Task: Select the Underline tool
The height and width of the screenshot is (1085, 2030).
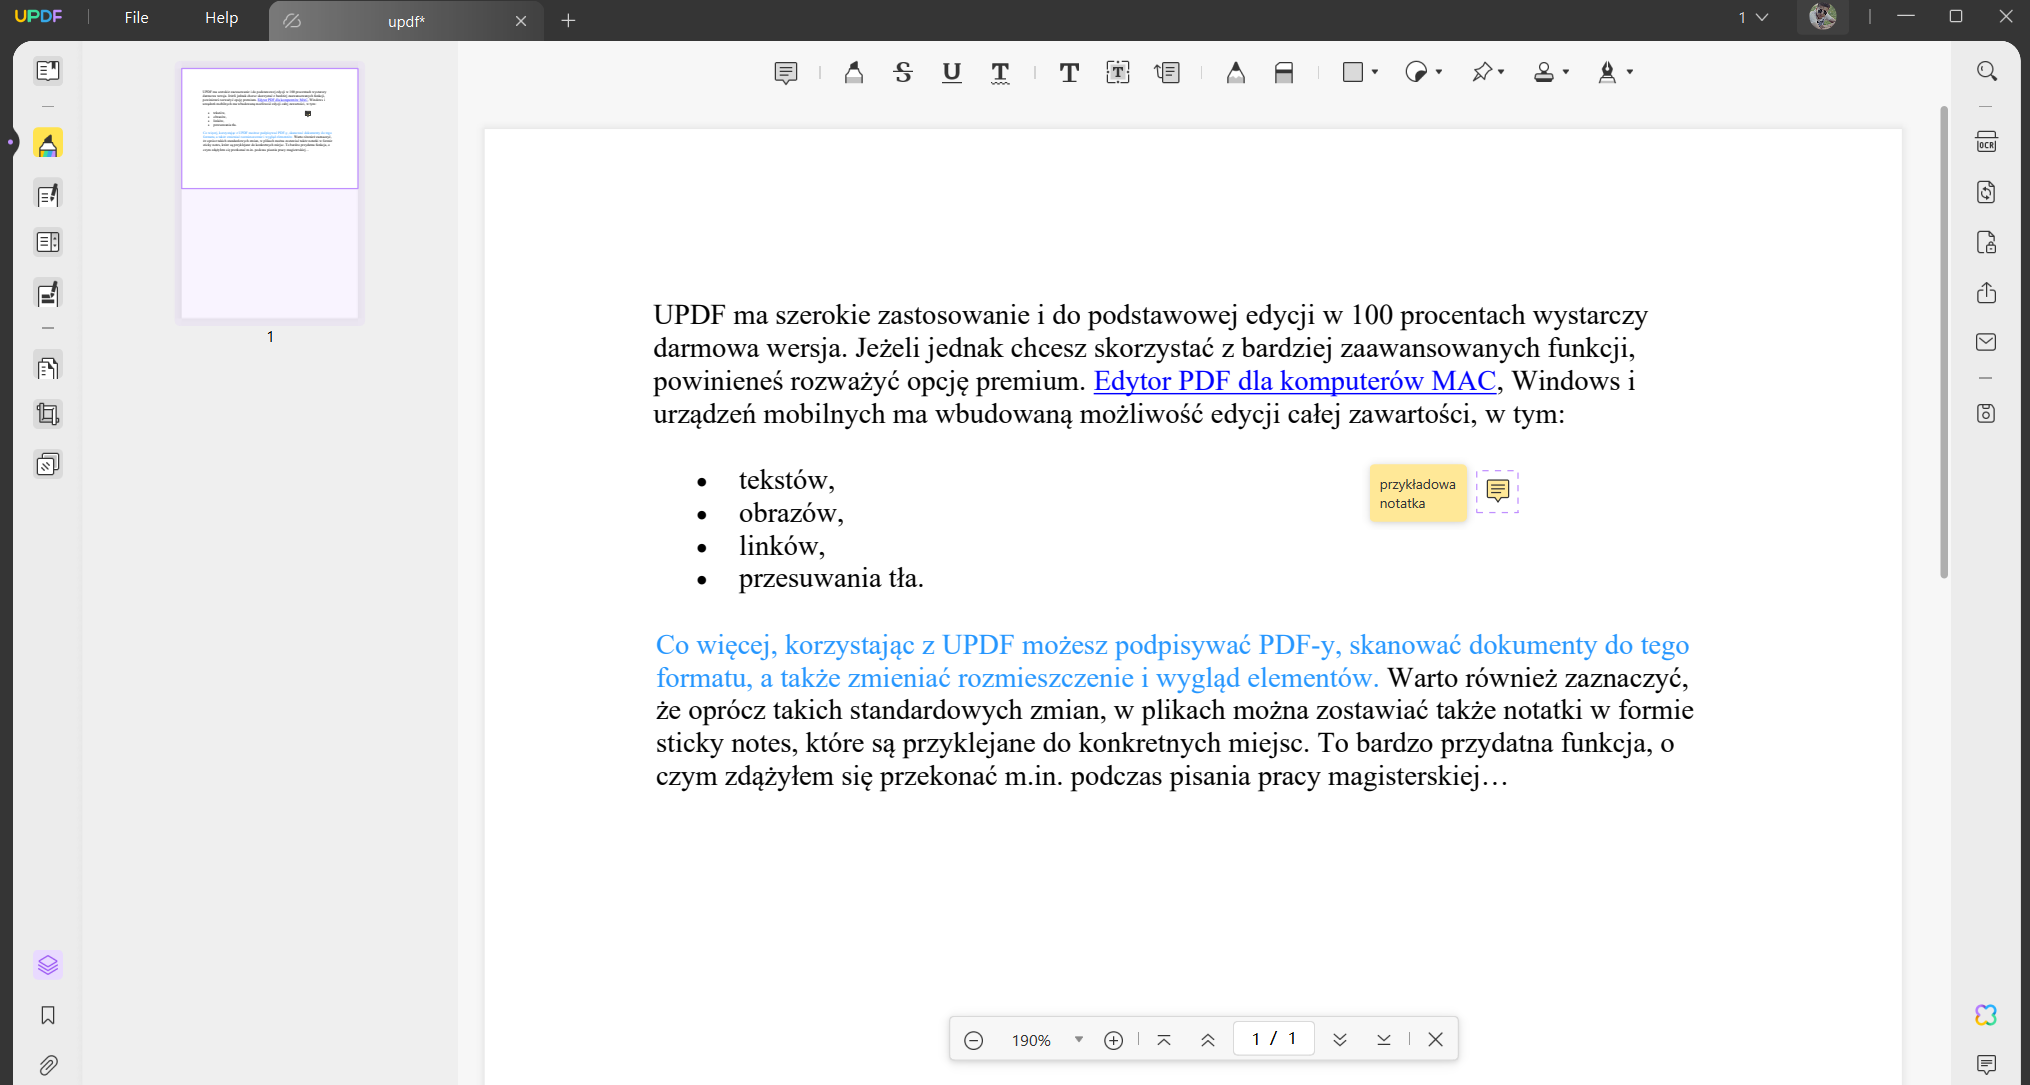Action: coord(952,72)
